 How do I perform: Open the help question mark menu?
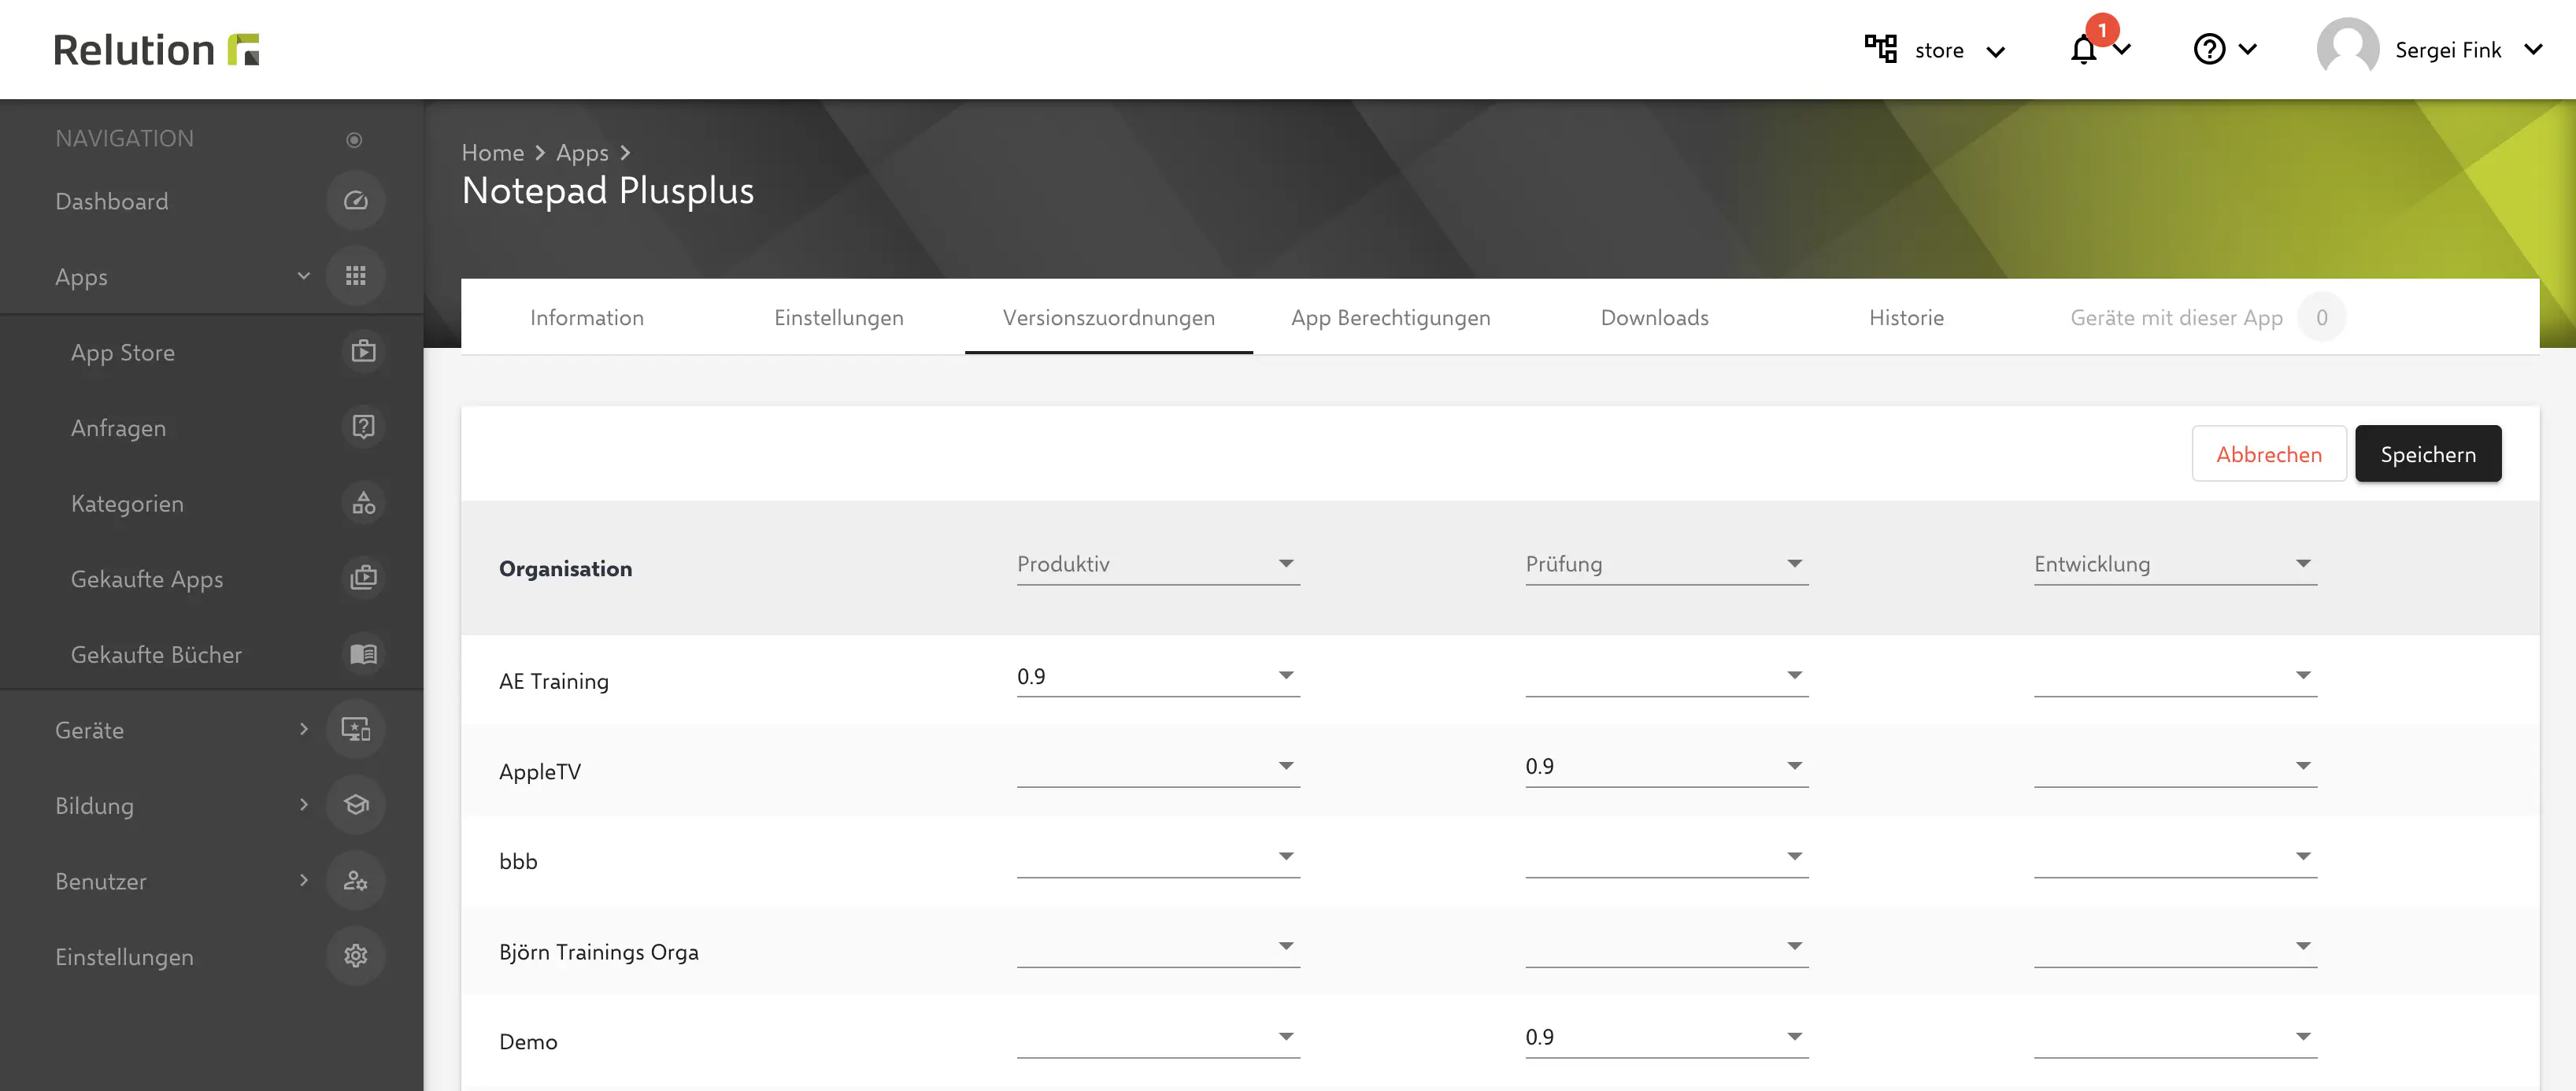[2209, 49]
